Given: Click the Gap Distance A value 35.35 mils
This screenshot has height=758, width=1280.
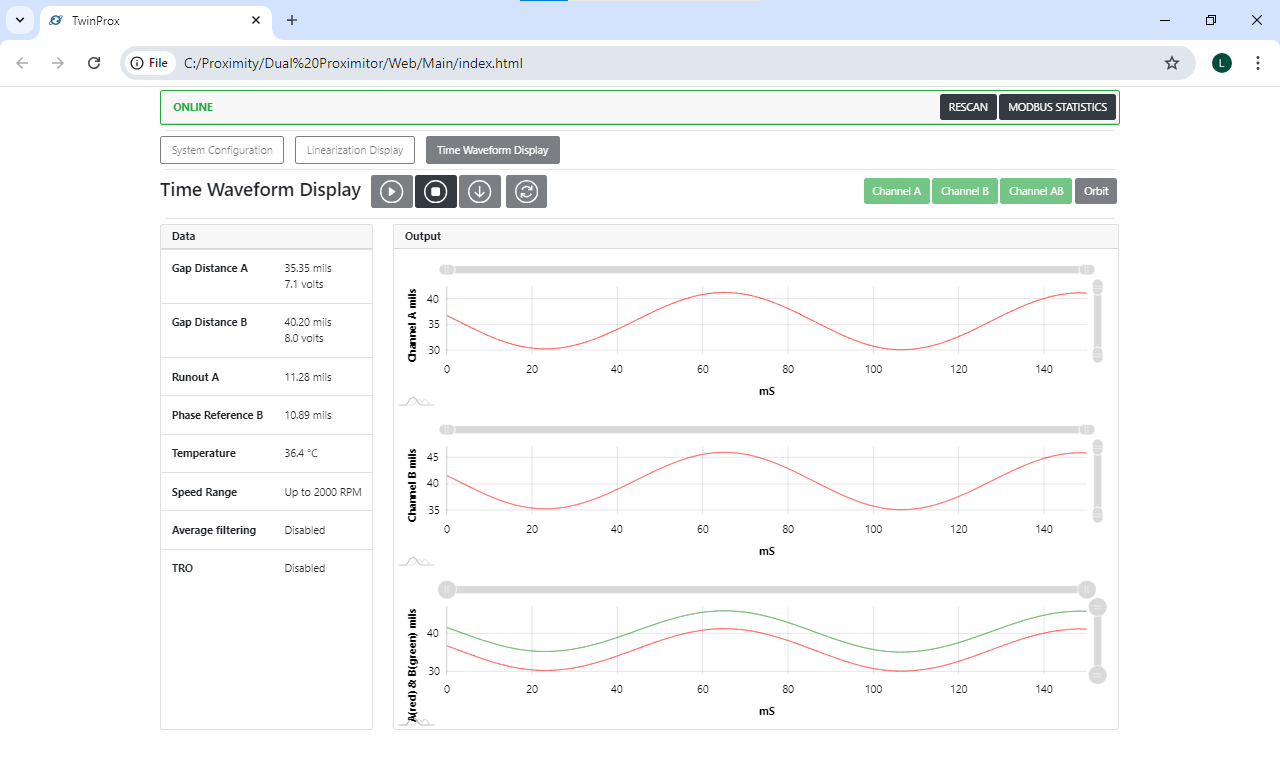Looking at the screenshot, I should (x=308, y=268).
